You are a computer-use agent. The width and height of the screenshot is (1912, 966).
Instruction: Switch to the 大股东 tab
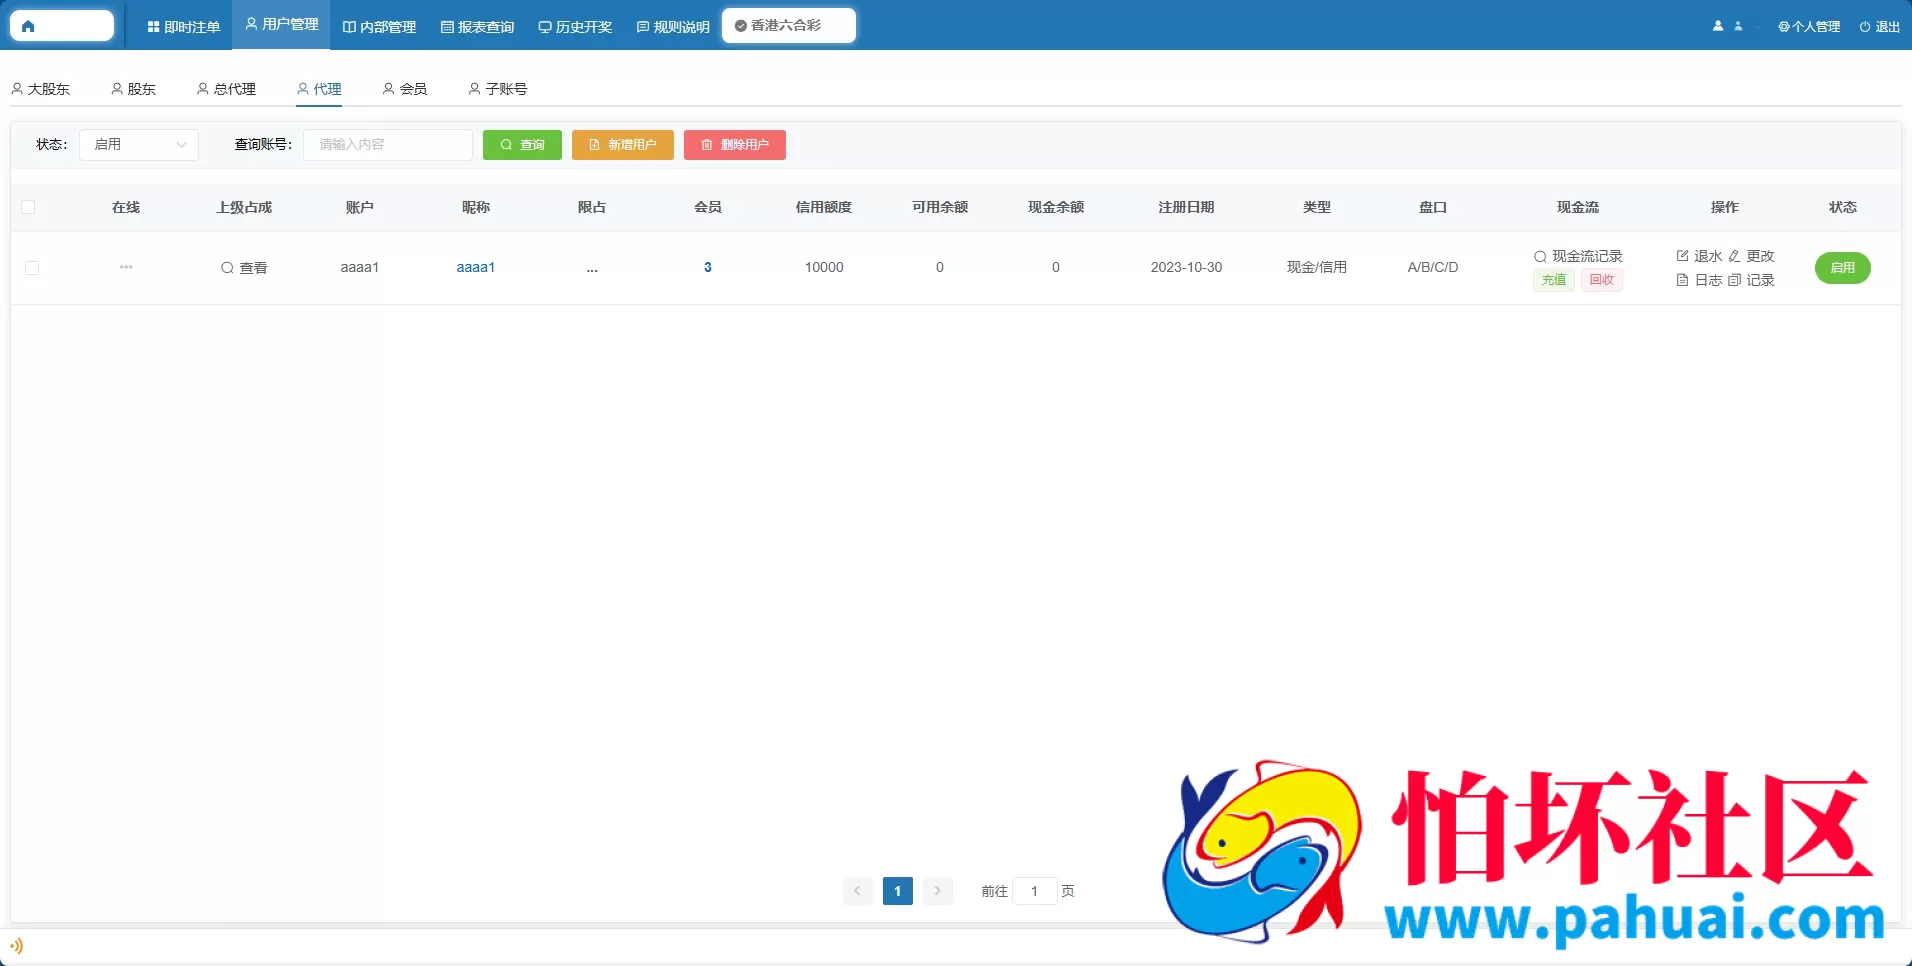pos(41,89)
